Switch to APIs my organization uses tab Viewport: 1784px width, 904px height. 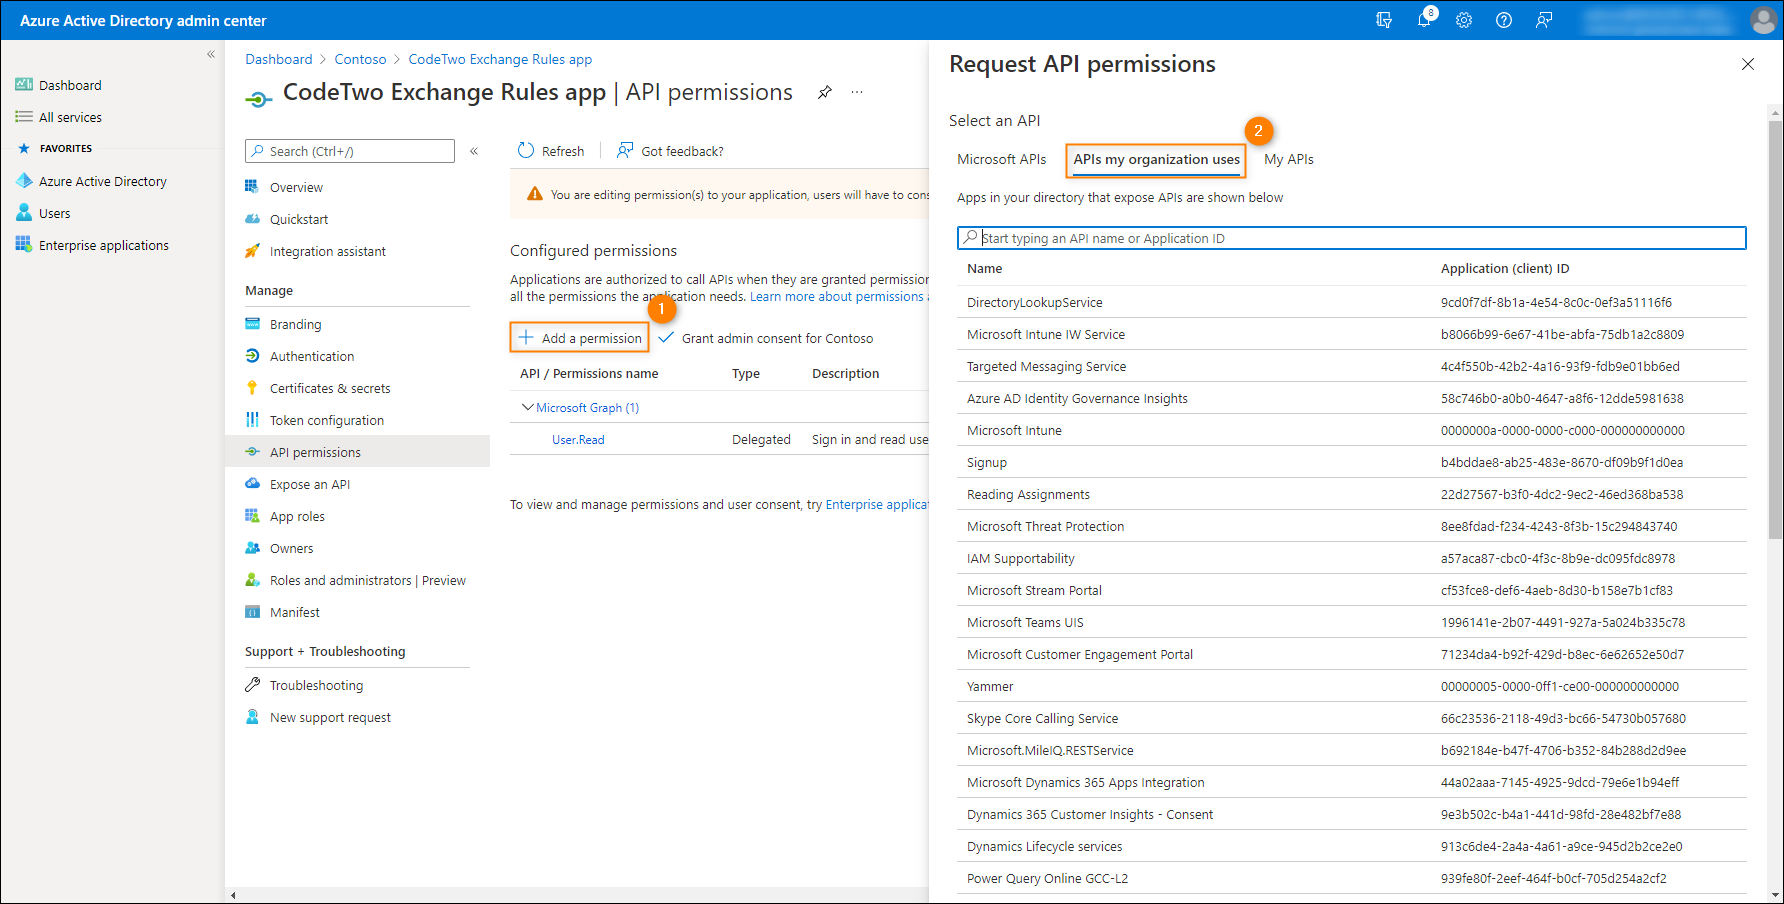point(1156,159)
